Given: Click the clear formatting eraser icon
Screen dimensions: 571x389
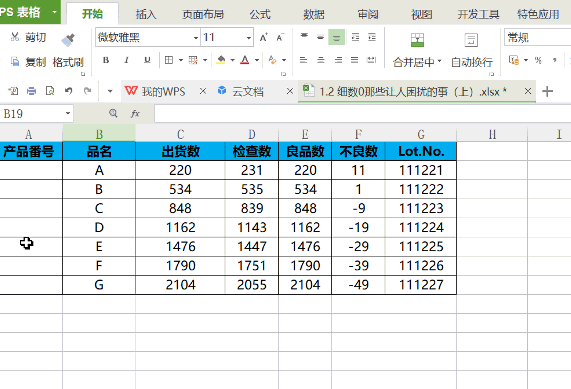Looking at the screenshot, I should 272,60.
